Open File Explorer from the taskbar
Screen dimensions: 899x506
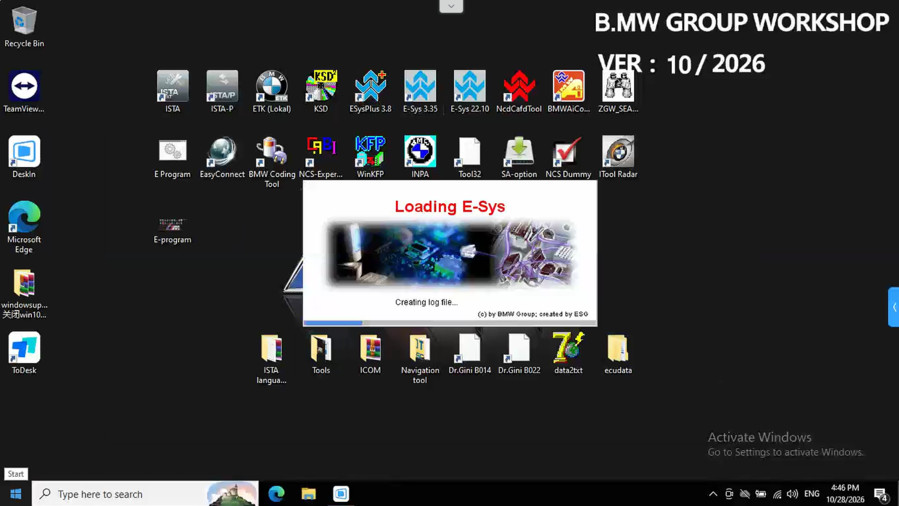(x=308, y=494)
